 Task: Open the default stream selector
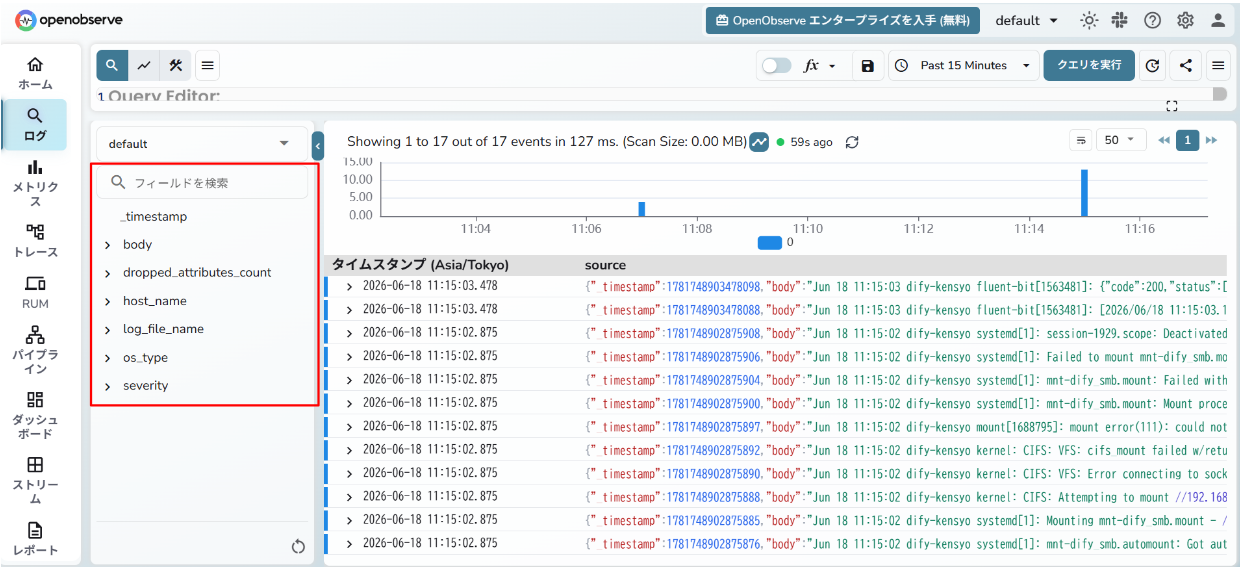pyautogui.click(x=202, y=144)
